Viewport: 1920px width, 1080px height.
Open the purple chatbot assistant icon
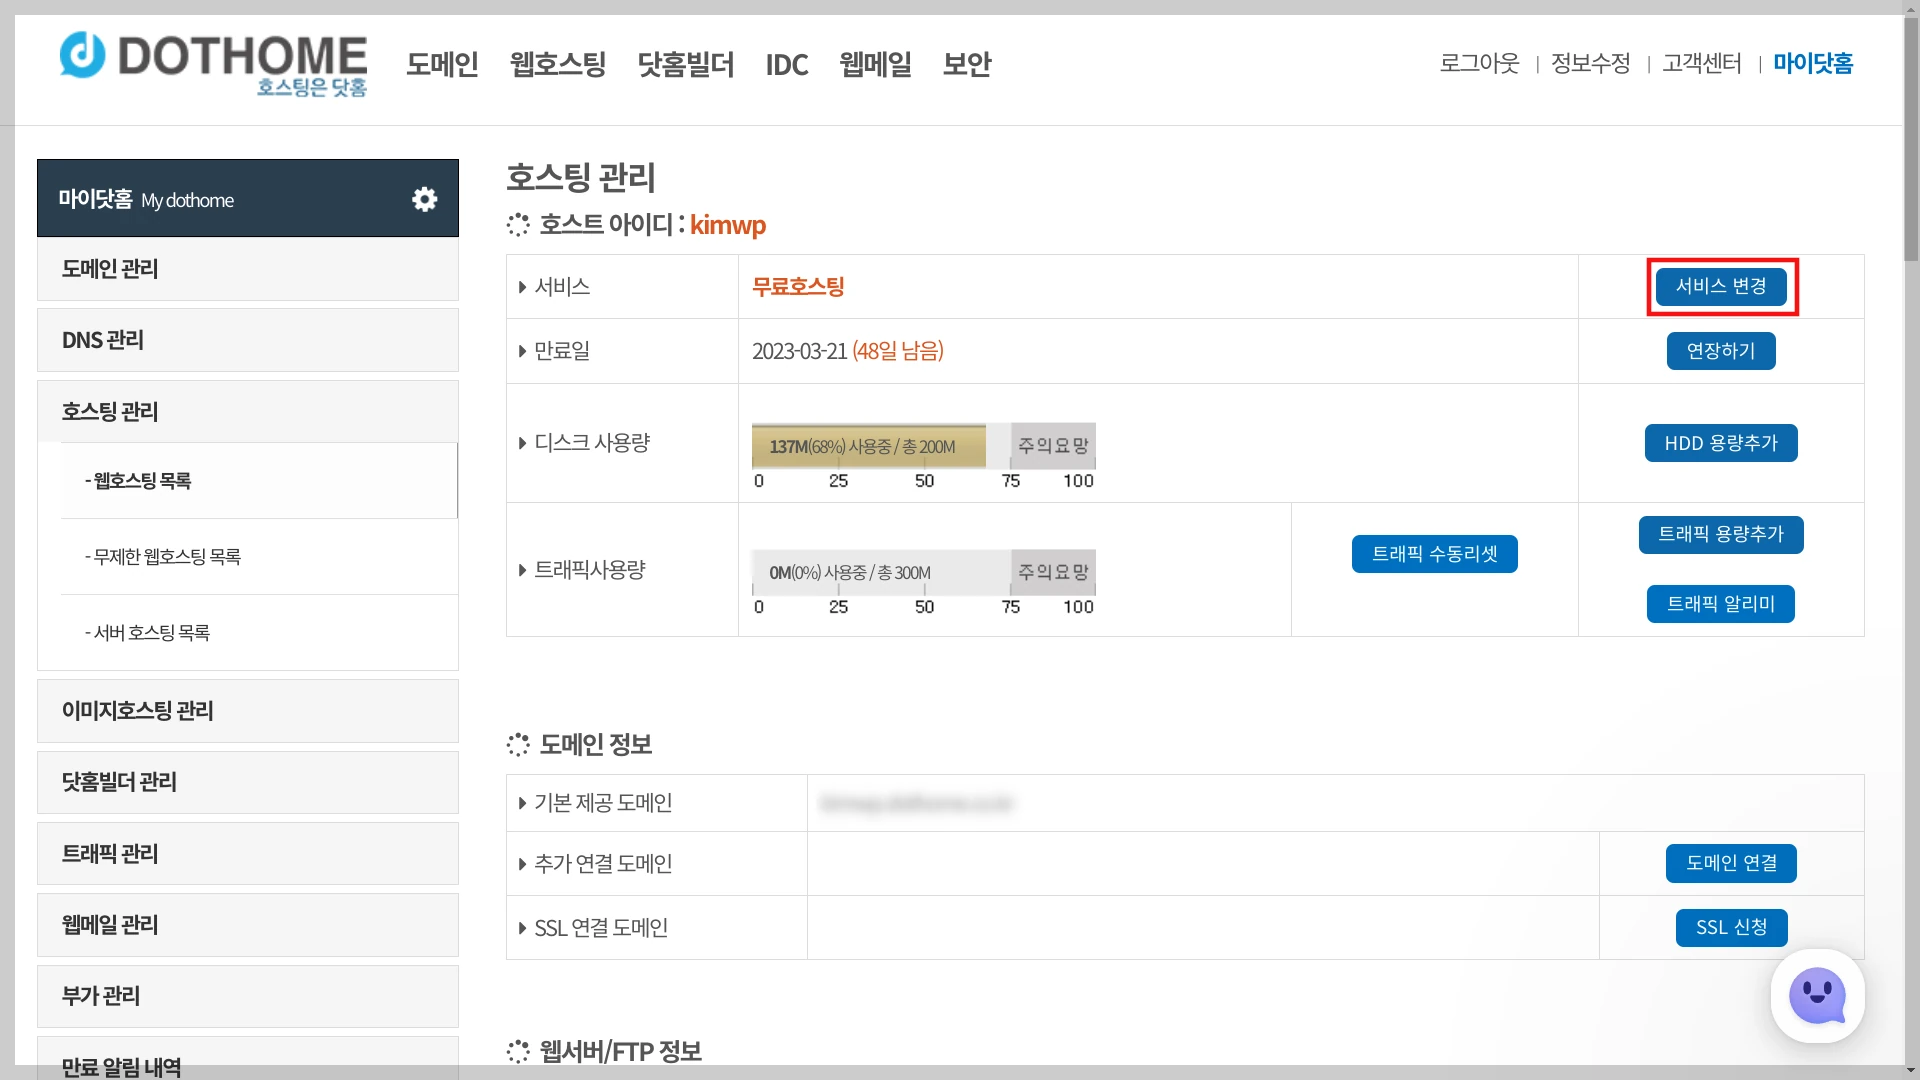[x=1817, y=996]
